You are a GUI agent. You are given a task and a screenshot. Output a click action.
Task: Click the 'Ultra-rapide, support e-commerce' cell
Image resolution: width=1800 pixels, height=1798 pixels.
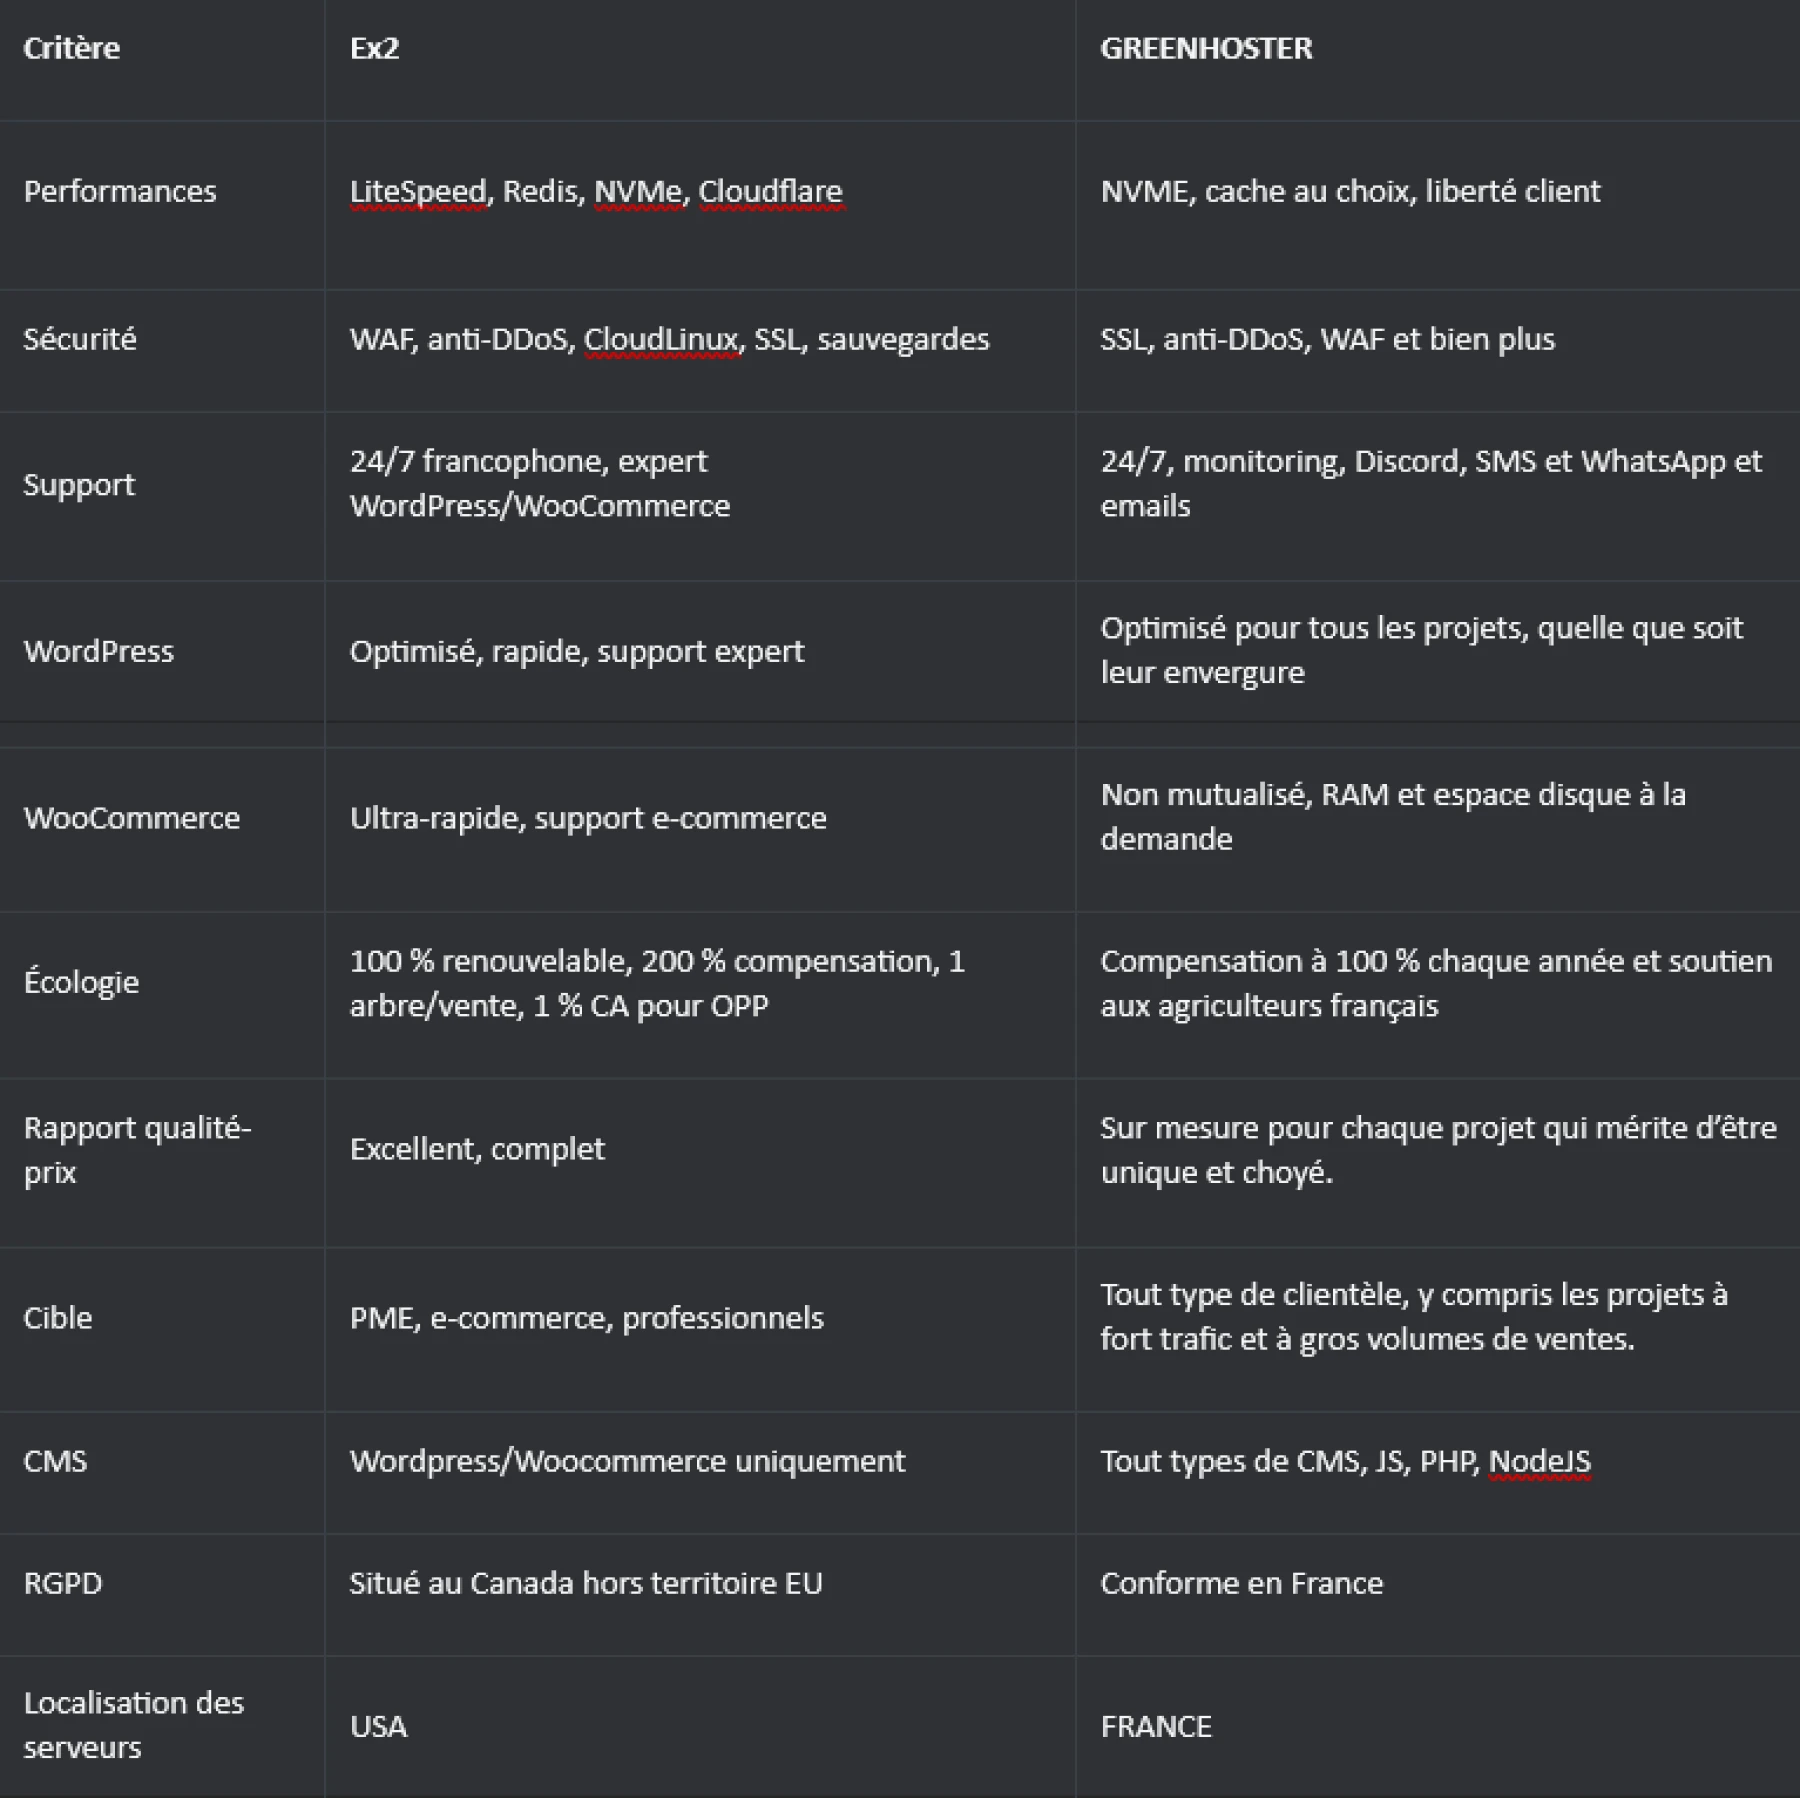tap(588, 818)
